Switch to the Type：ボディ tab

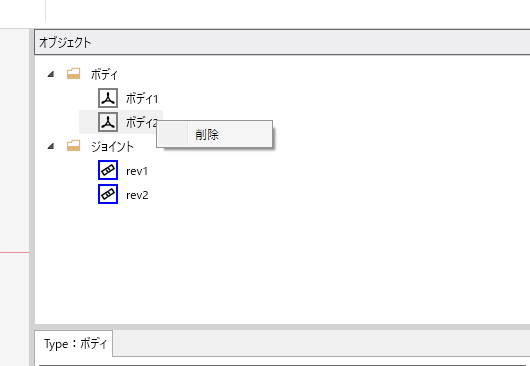[74, 344]
